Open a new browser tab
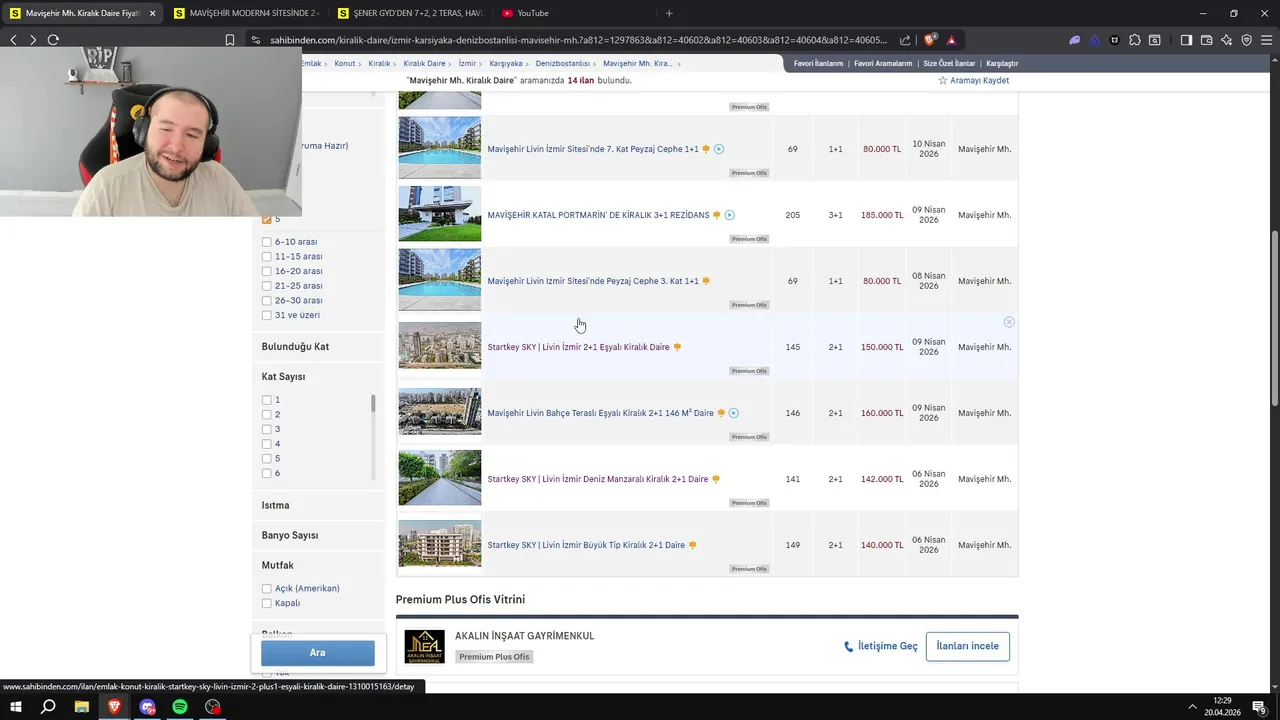 coord(669,13)
